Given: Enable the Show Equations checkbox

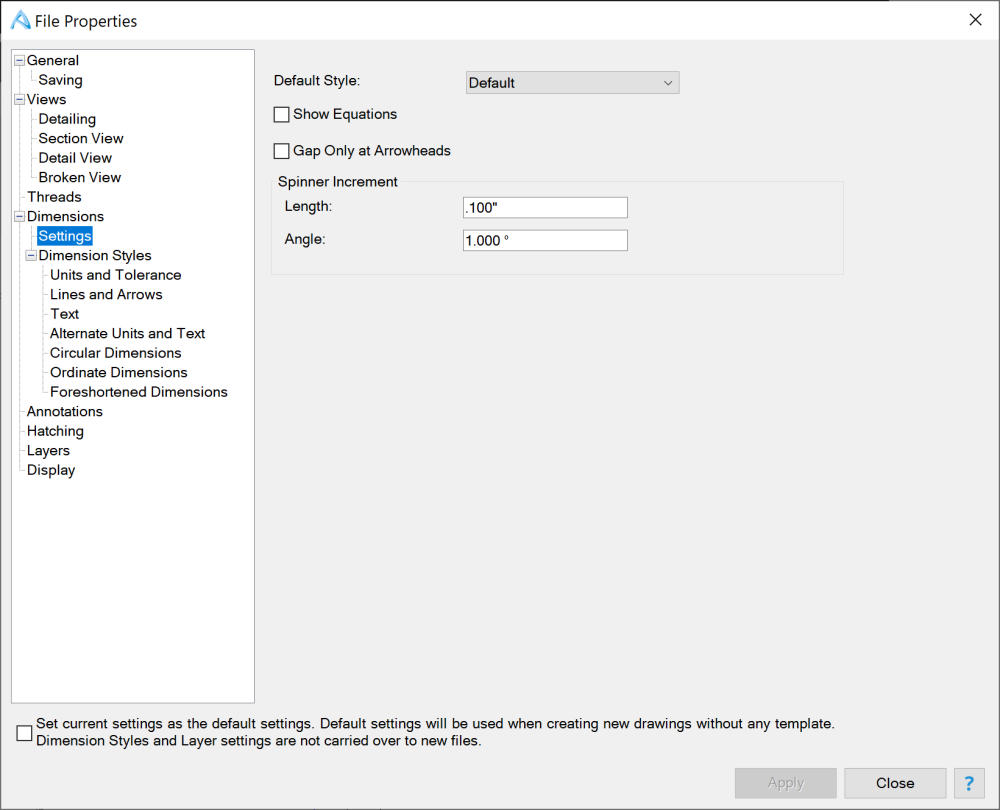Looking at the screenshot, I should point(282,115).
